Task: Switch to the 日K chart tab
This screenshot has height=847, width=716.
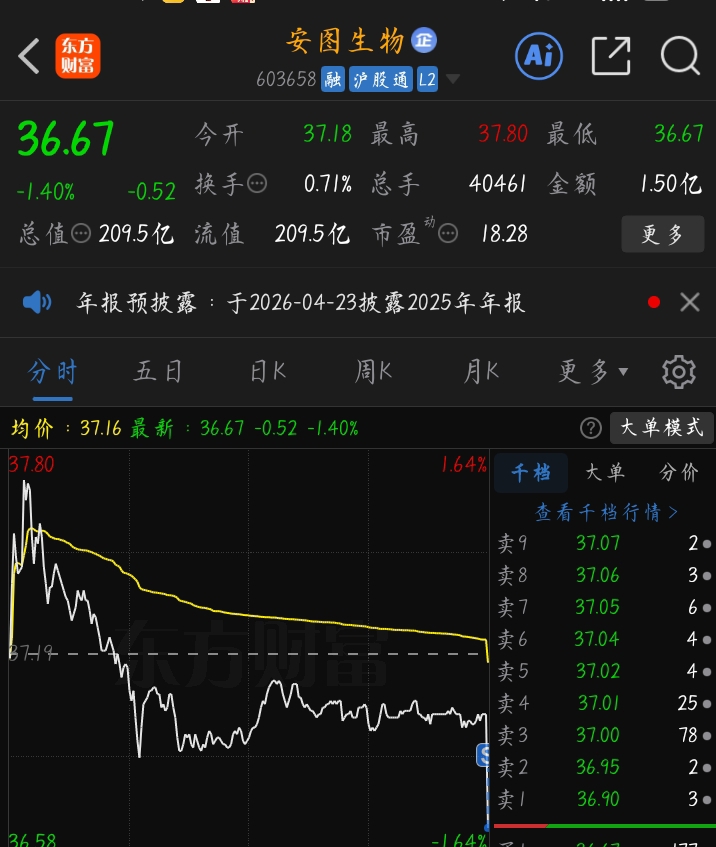Action: pos(267,372)
